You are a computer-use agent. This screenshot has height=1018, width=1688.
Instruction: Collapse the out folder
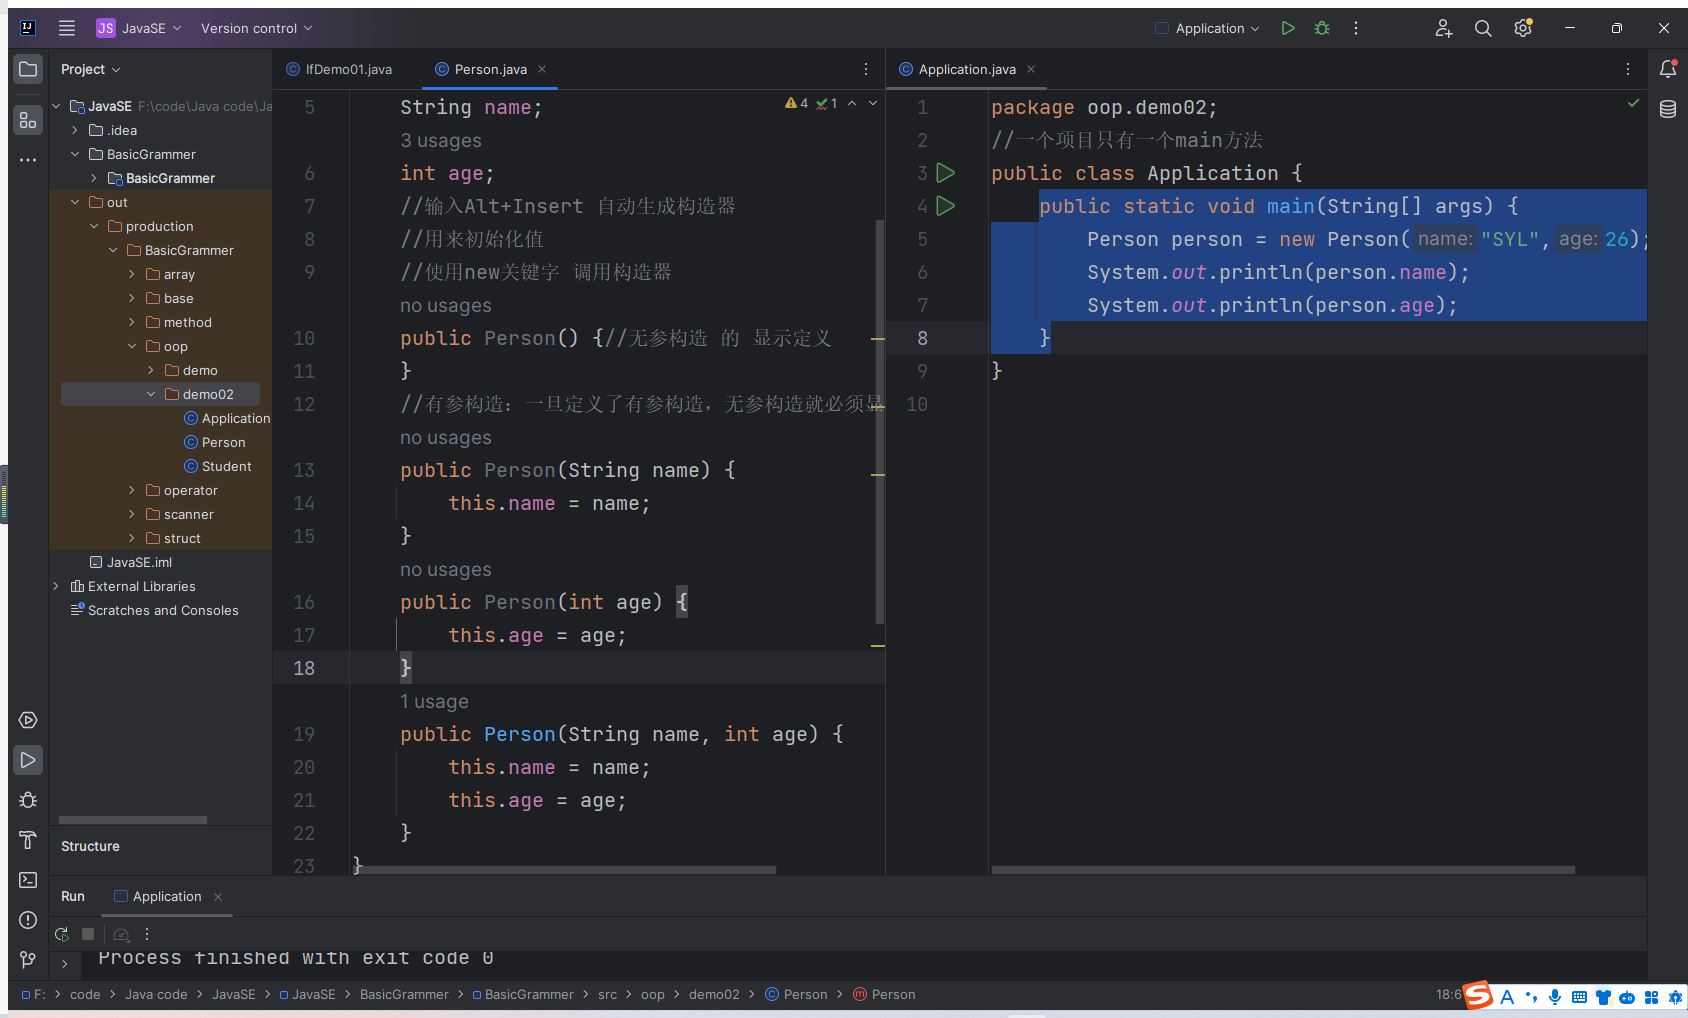pos(75,202)
